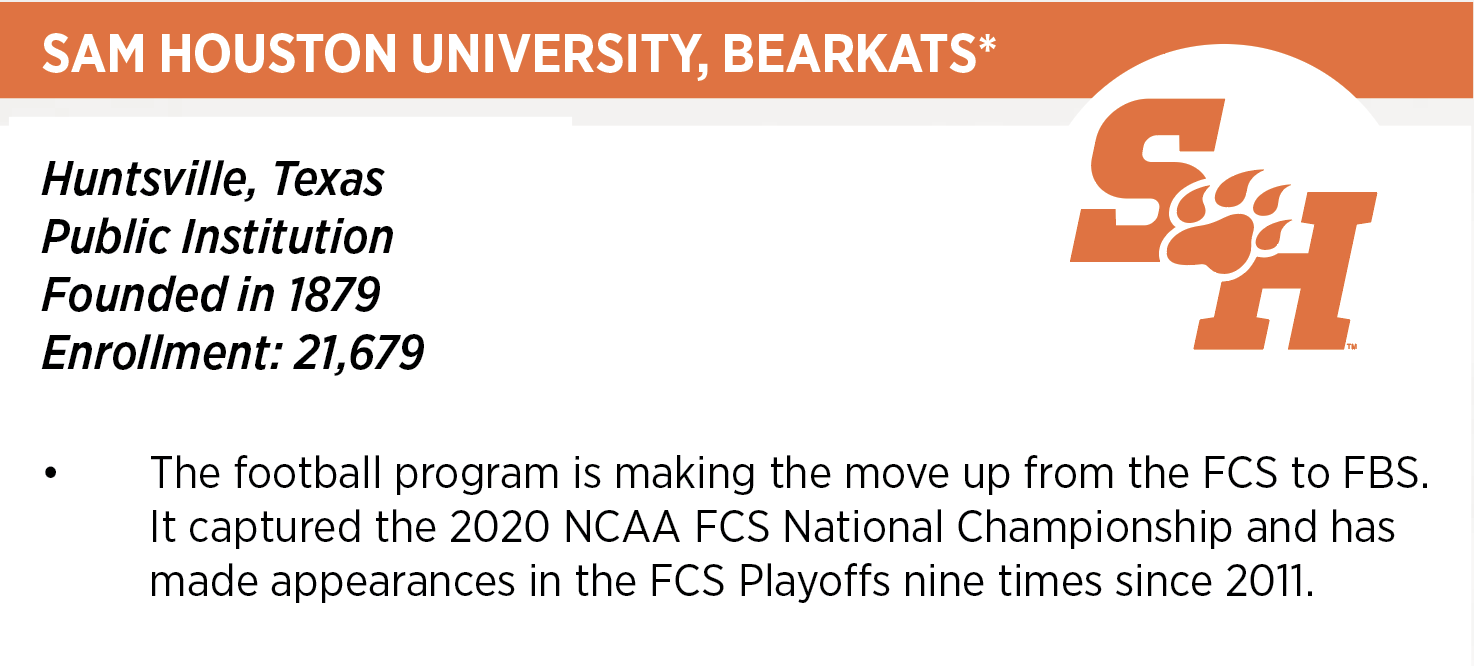The height and width of the screenshot is (666, 1474).
Task: Select the Sam Houston University header title
Action: pyautogui.click(x=519, y=56)
